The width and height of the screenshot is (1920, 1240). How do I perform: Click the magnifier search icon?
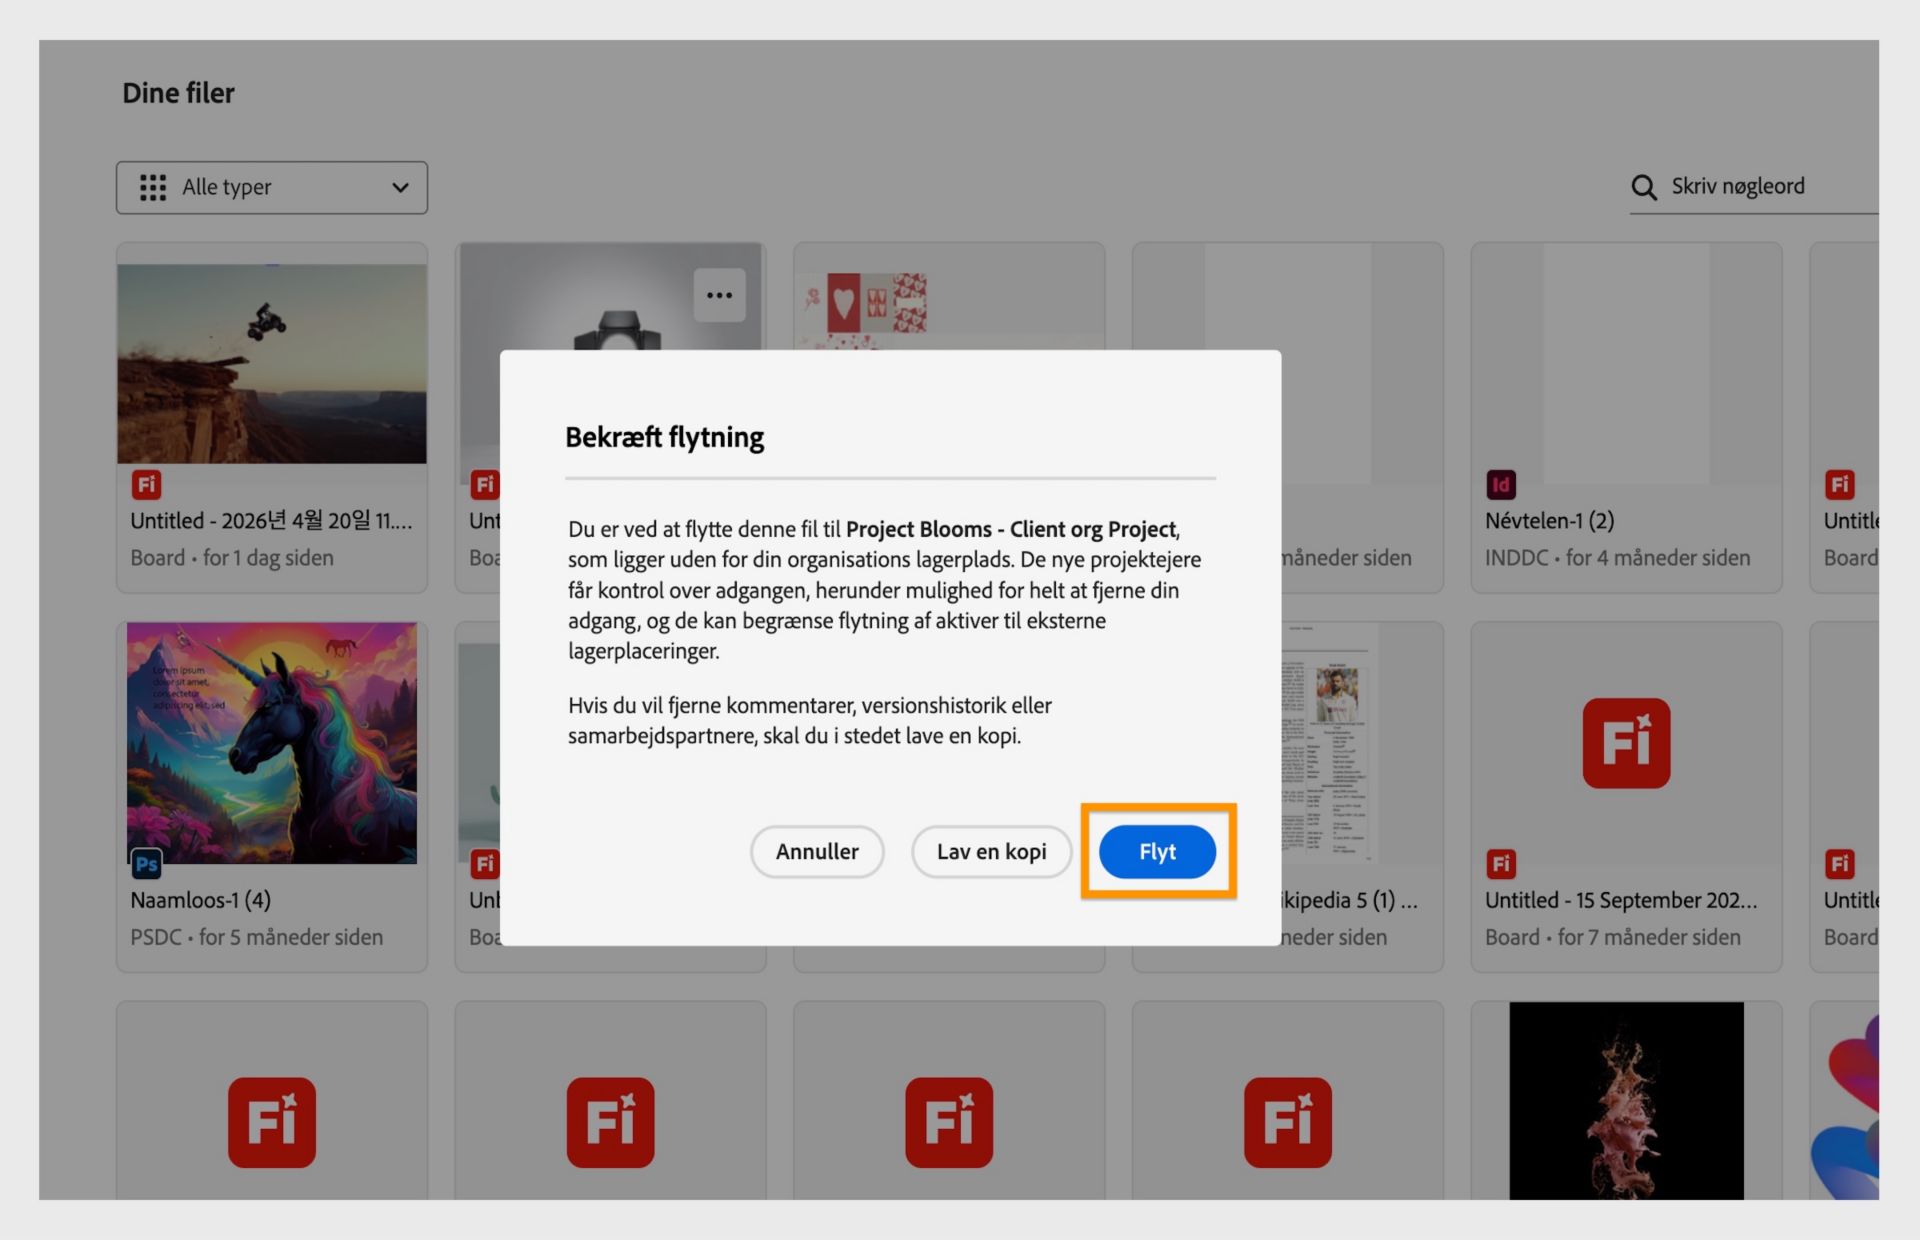[1643, 187]
